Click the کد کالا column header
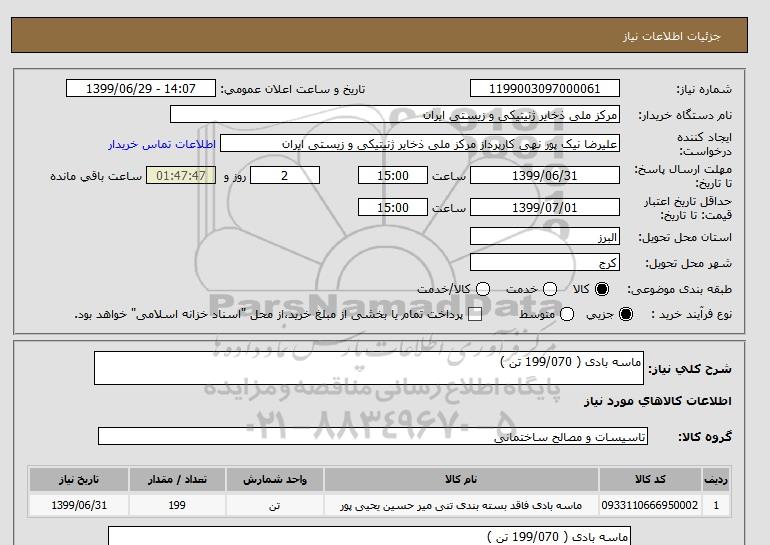 pyautogui.click(x=650, y=480)
